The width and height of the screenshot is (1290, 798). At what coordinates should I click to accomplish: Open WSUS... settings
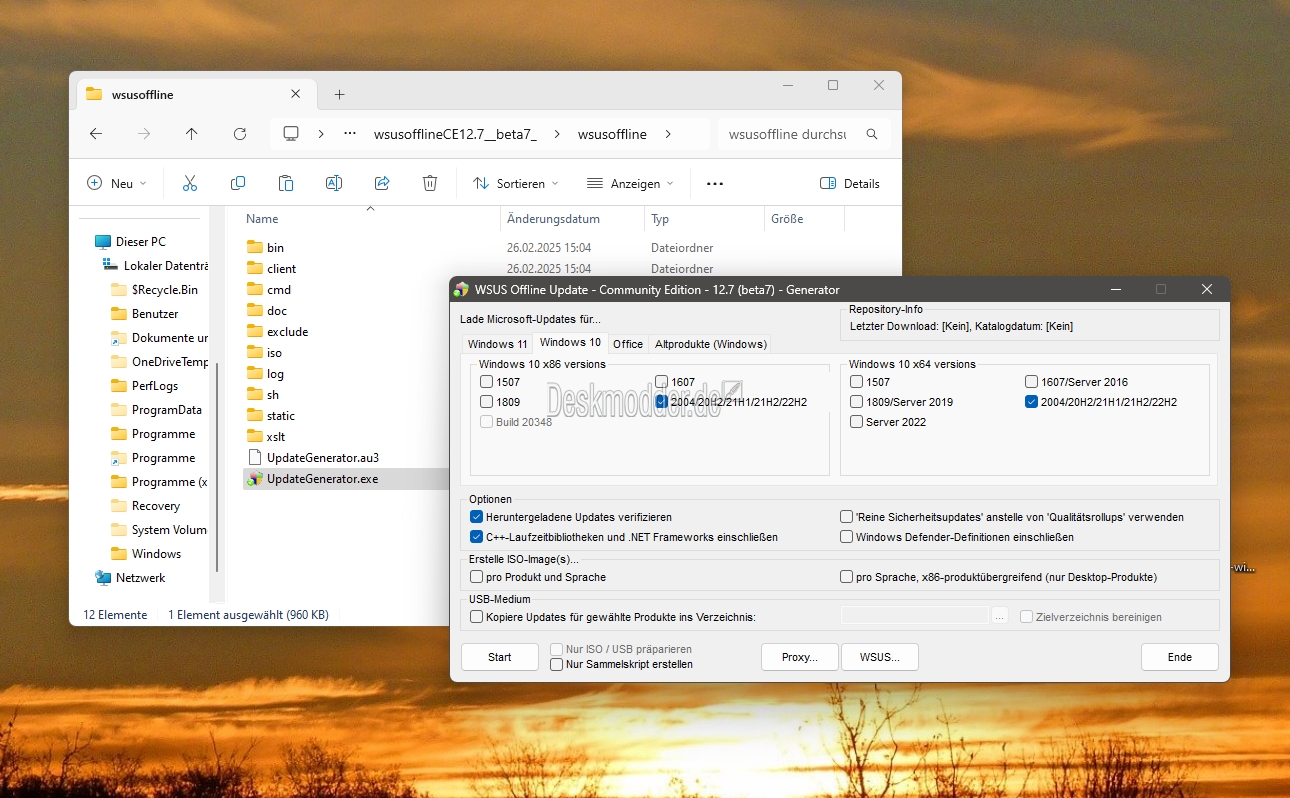click(879, 657)
